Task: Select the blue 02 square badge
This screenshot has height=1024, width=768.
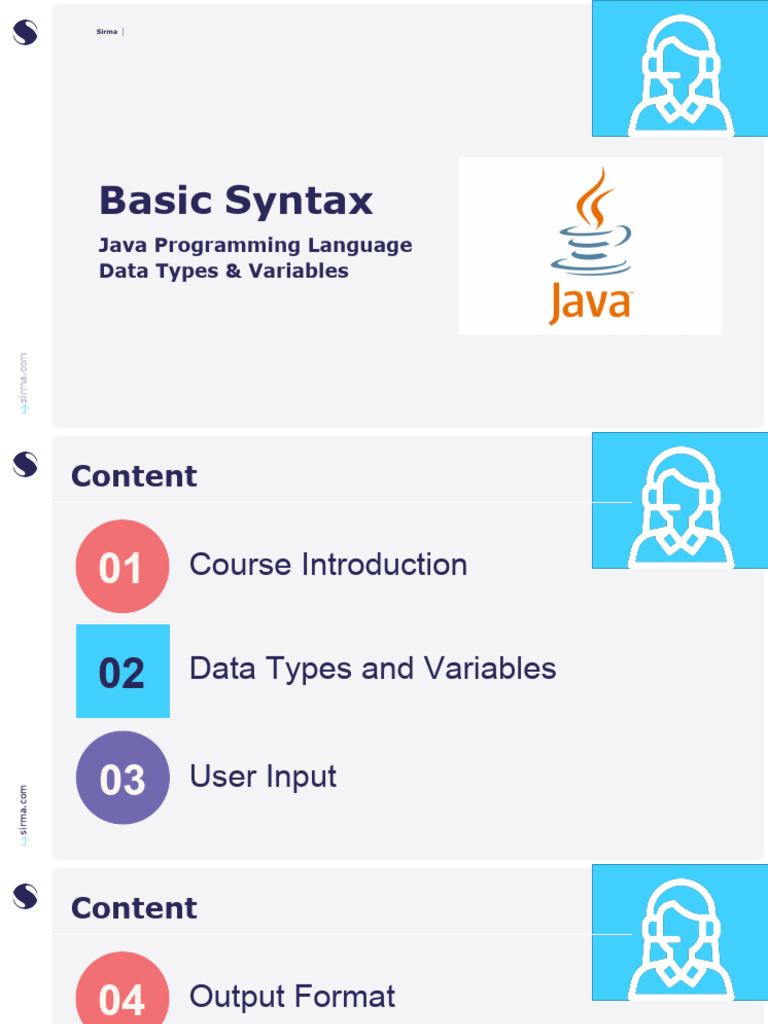Action: (x=123, y=671)
